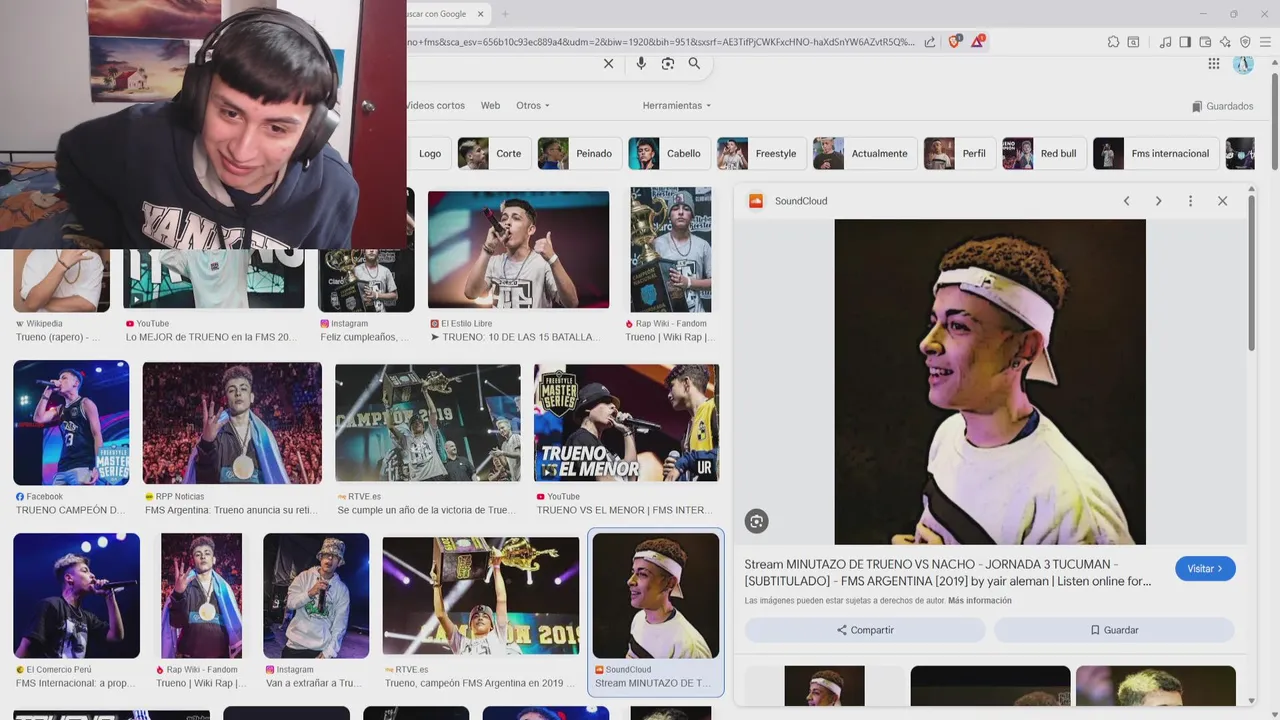Open the Google apps grid
1280x720 pixels.
pyautogui.click(x=1213, y=63)
